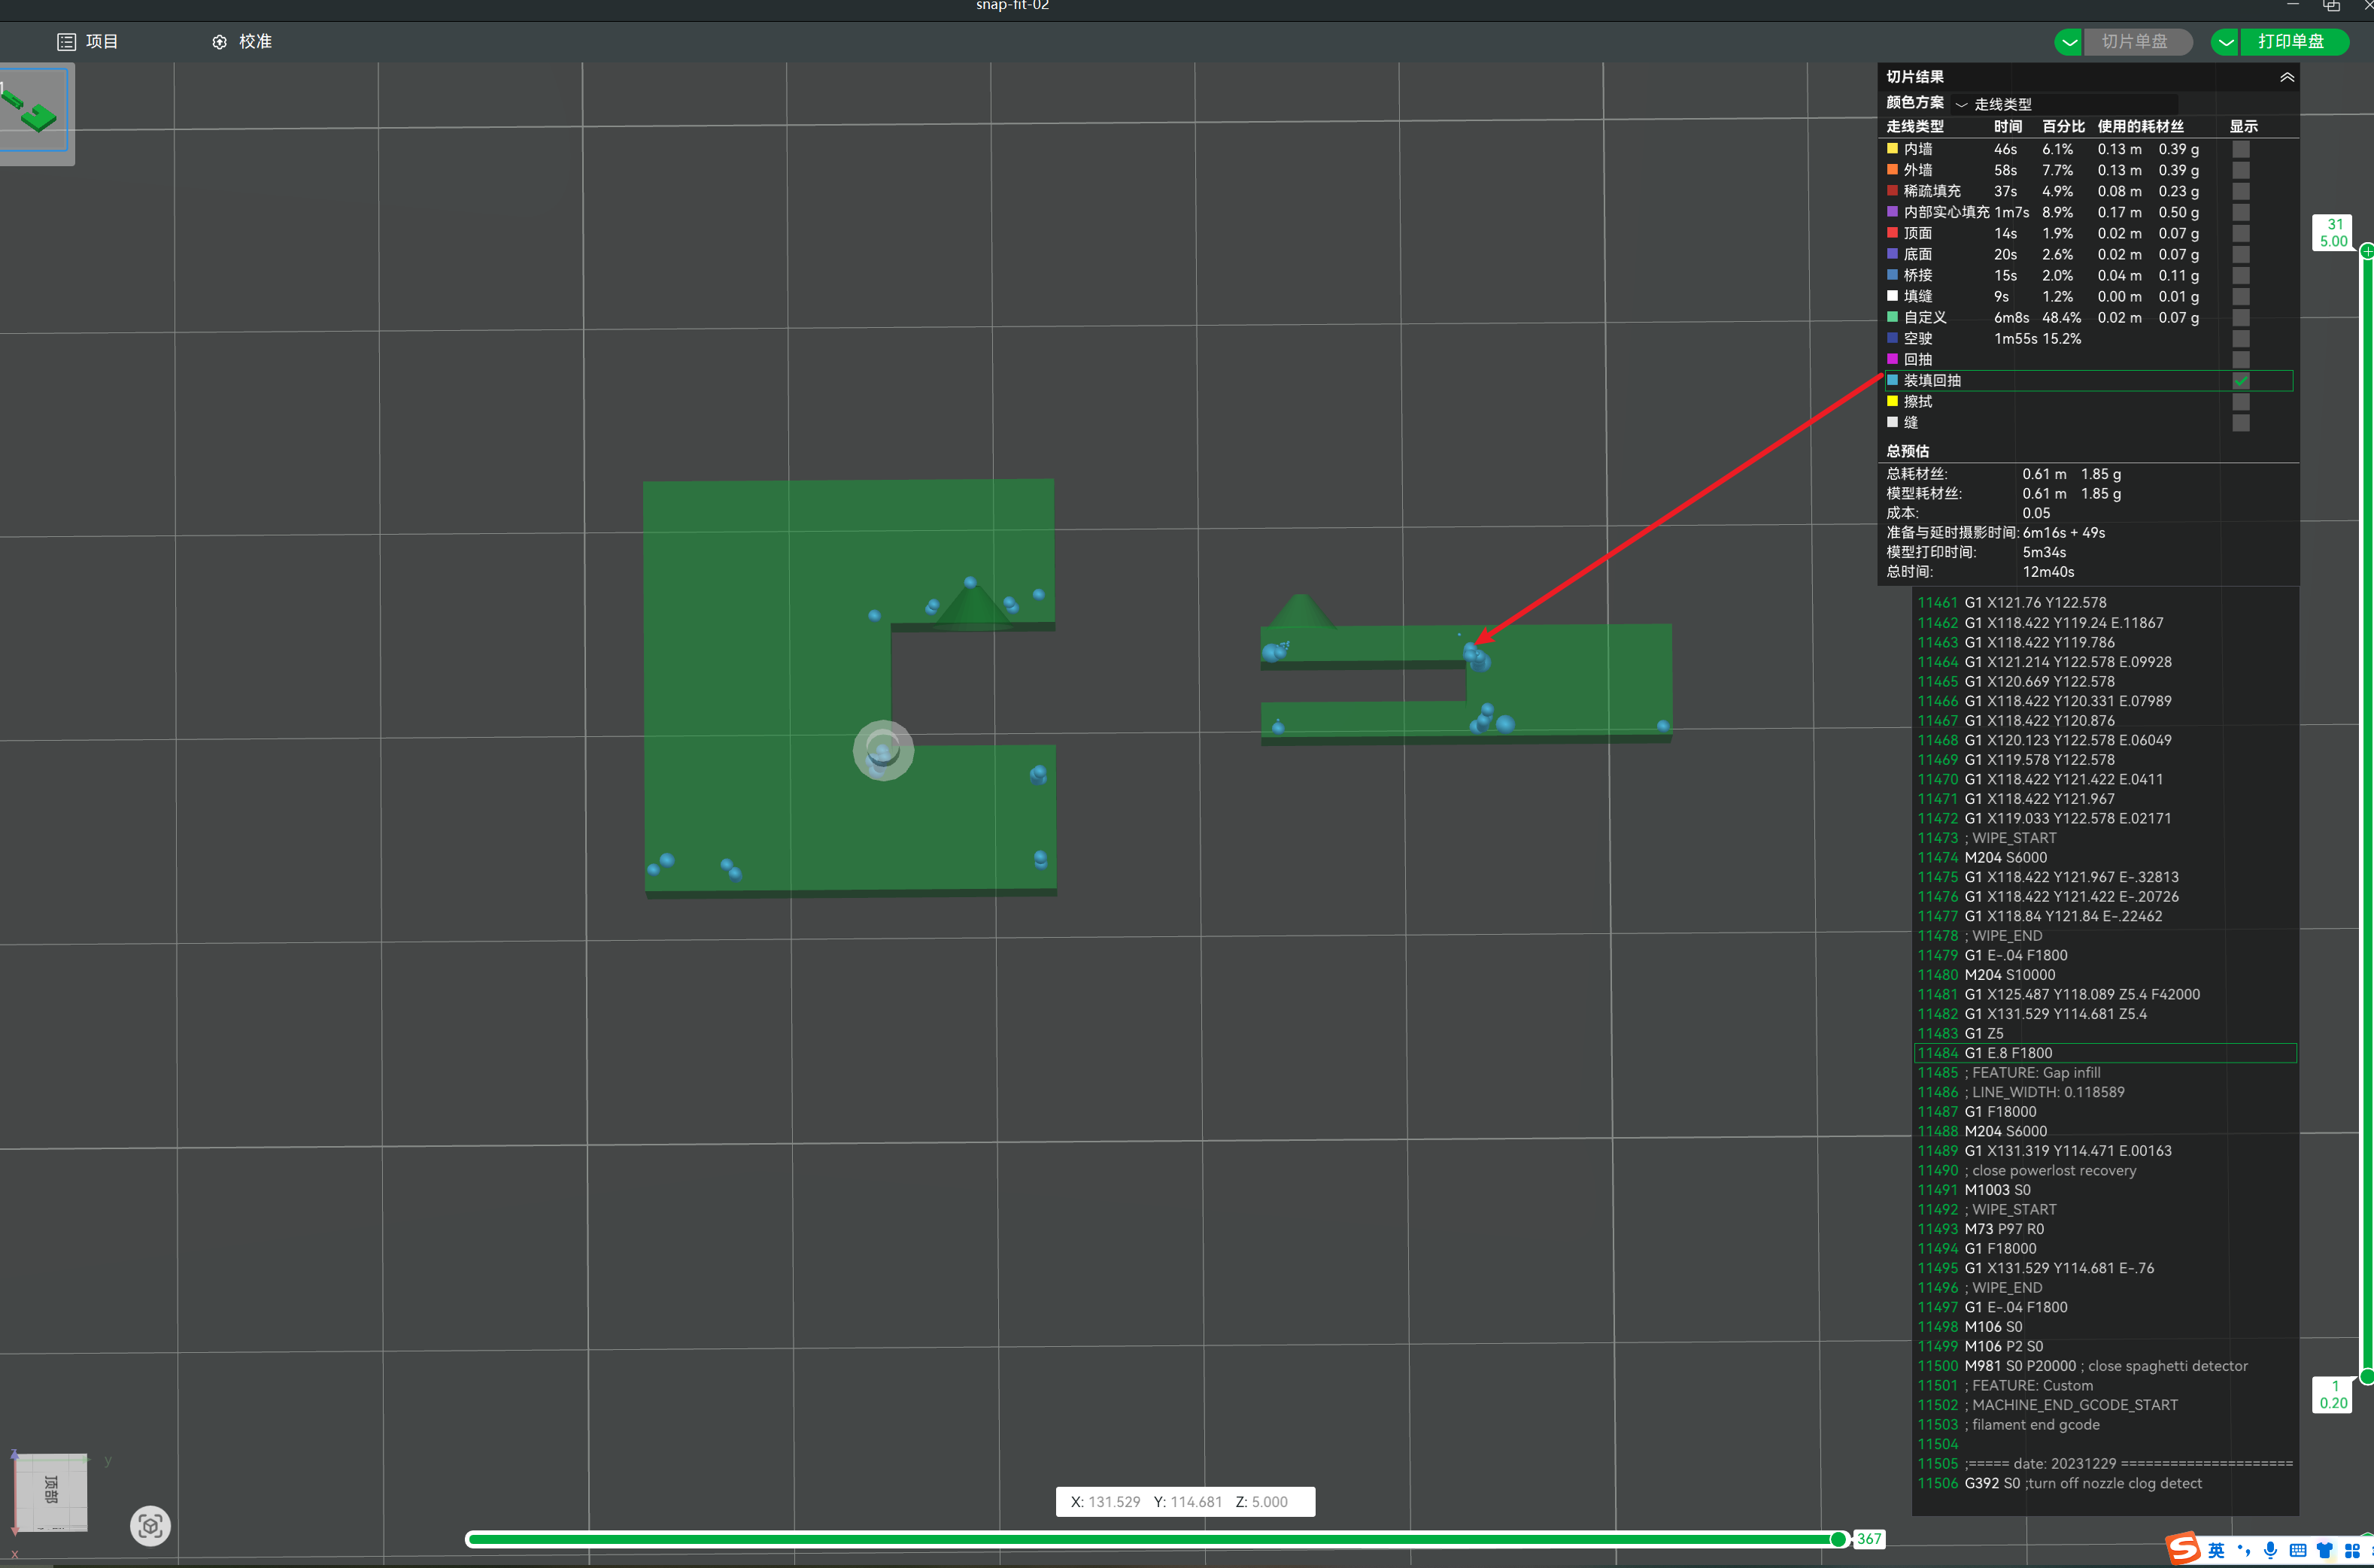The image size is (2374, 1568).
Task: Click the microphone icon in input toolbar
Action: click(2270, 1550)
